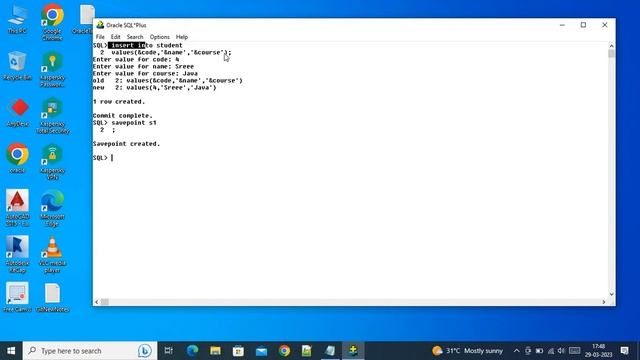Viewport: 640px width, 360px height.
Task: Open Mail app from taskbar
Action: click(261, 351)
